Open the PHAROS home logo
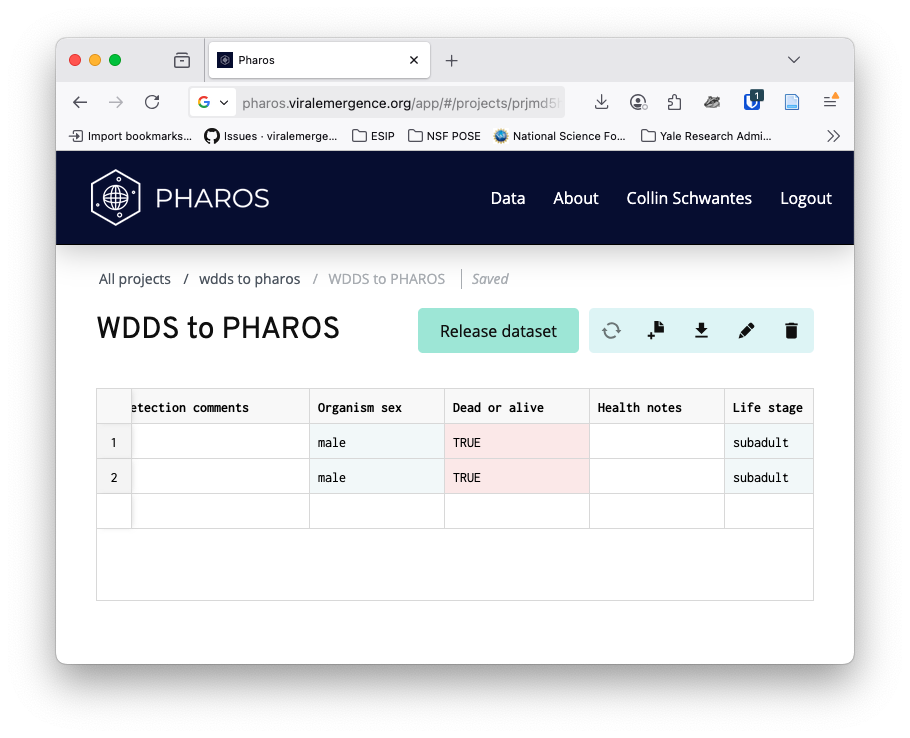This screenshot has width=910, height=738. [180, 197]
